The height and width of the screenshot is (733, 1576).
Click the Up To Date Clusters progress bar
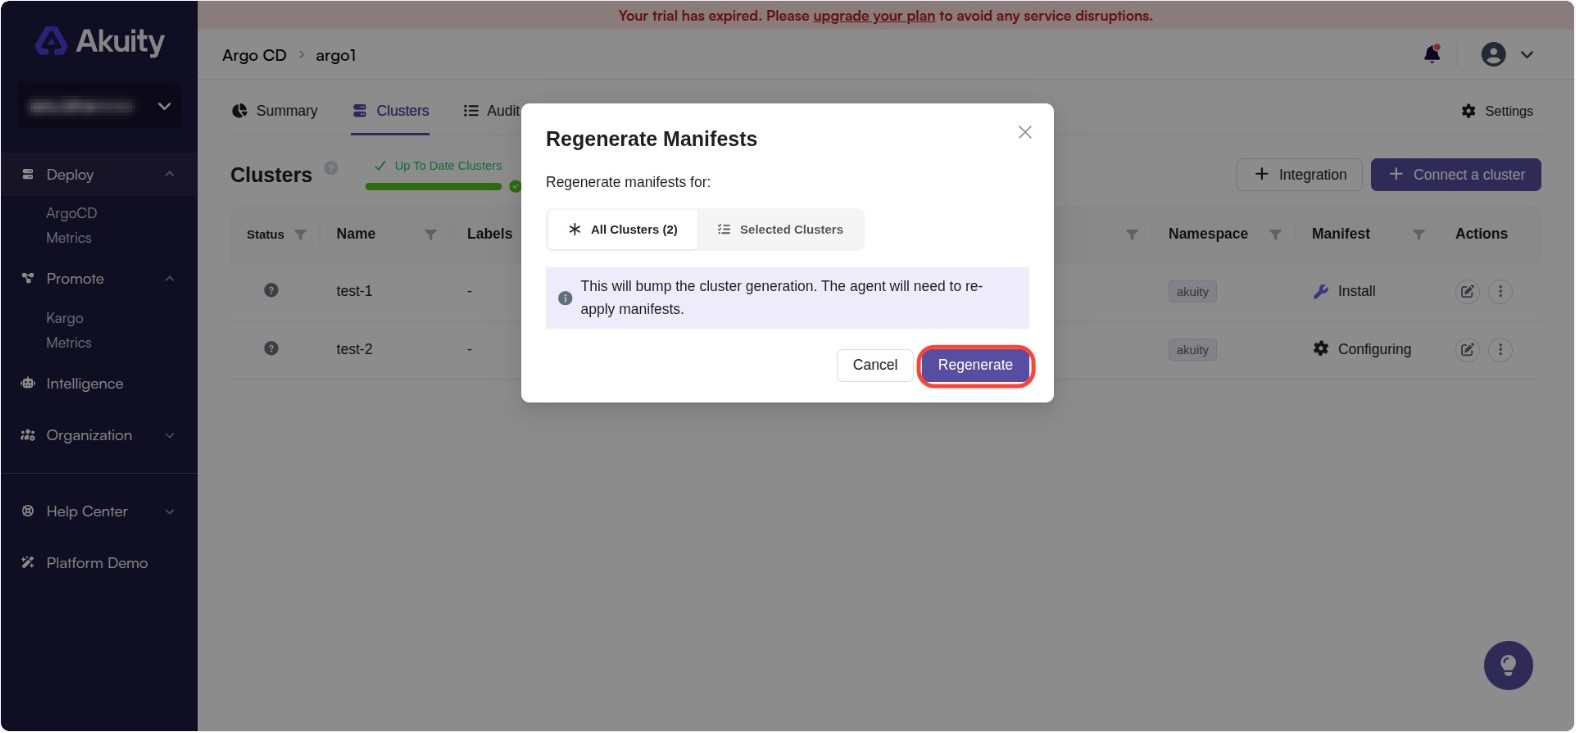(x=434, y=186)
